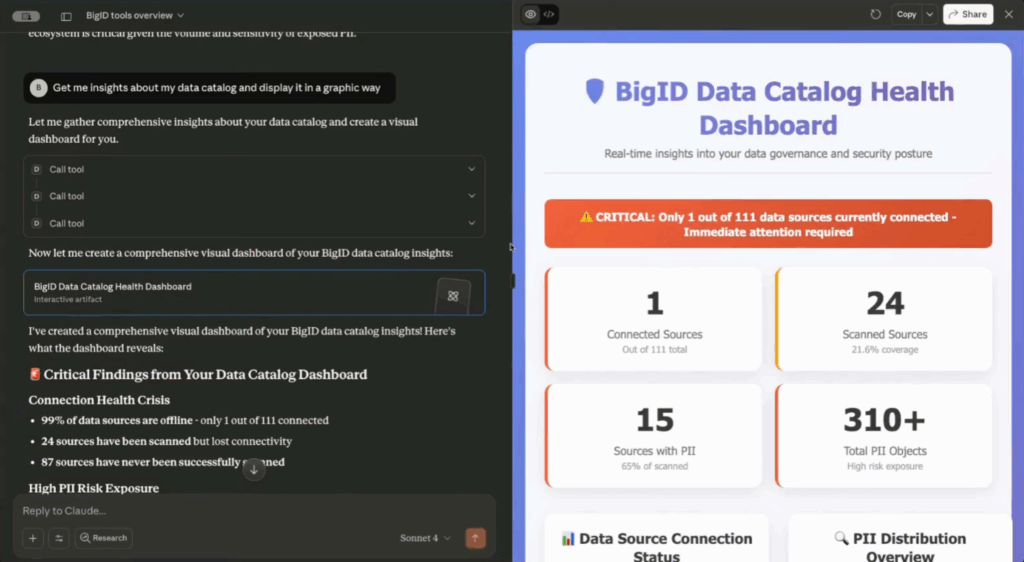Open the Sonnet 4 model selector

pyautogui.click(x=425, y=538)
